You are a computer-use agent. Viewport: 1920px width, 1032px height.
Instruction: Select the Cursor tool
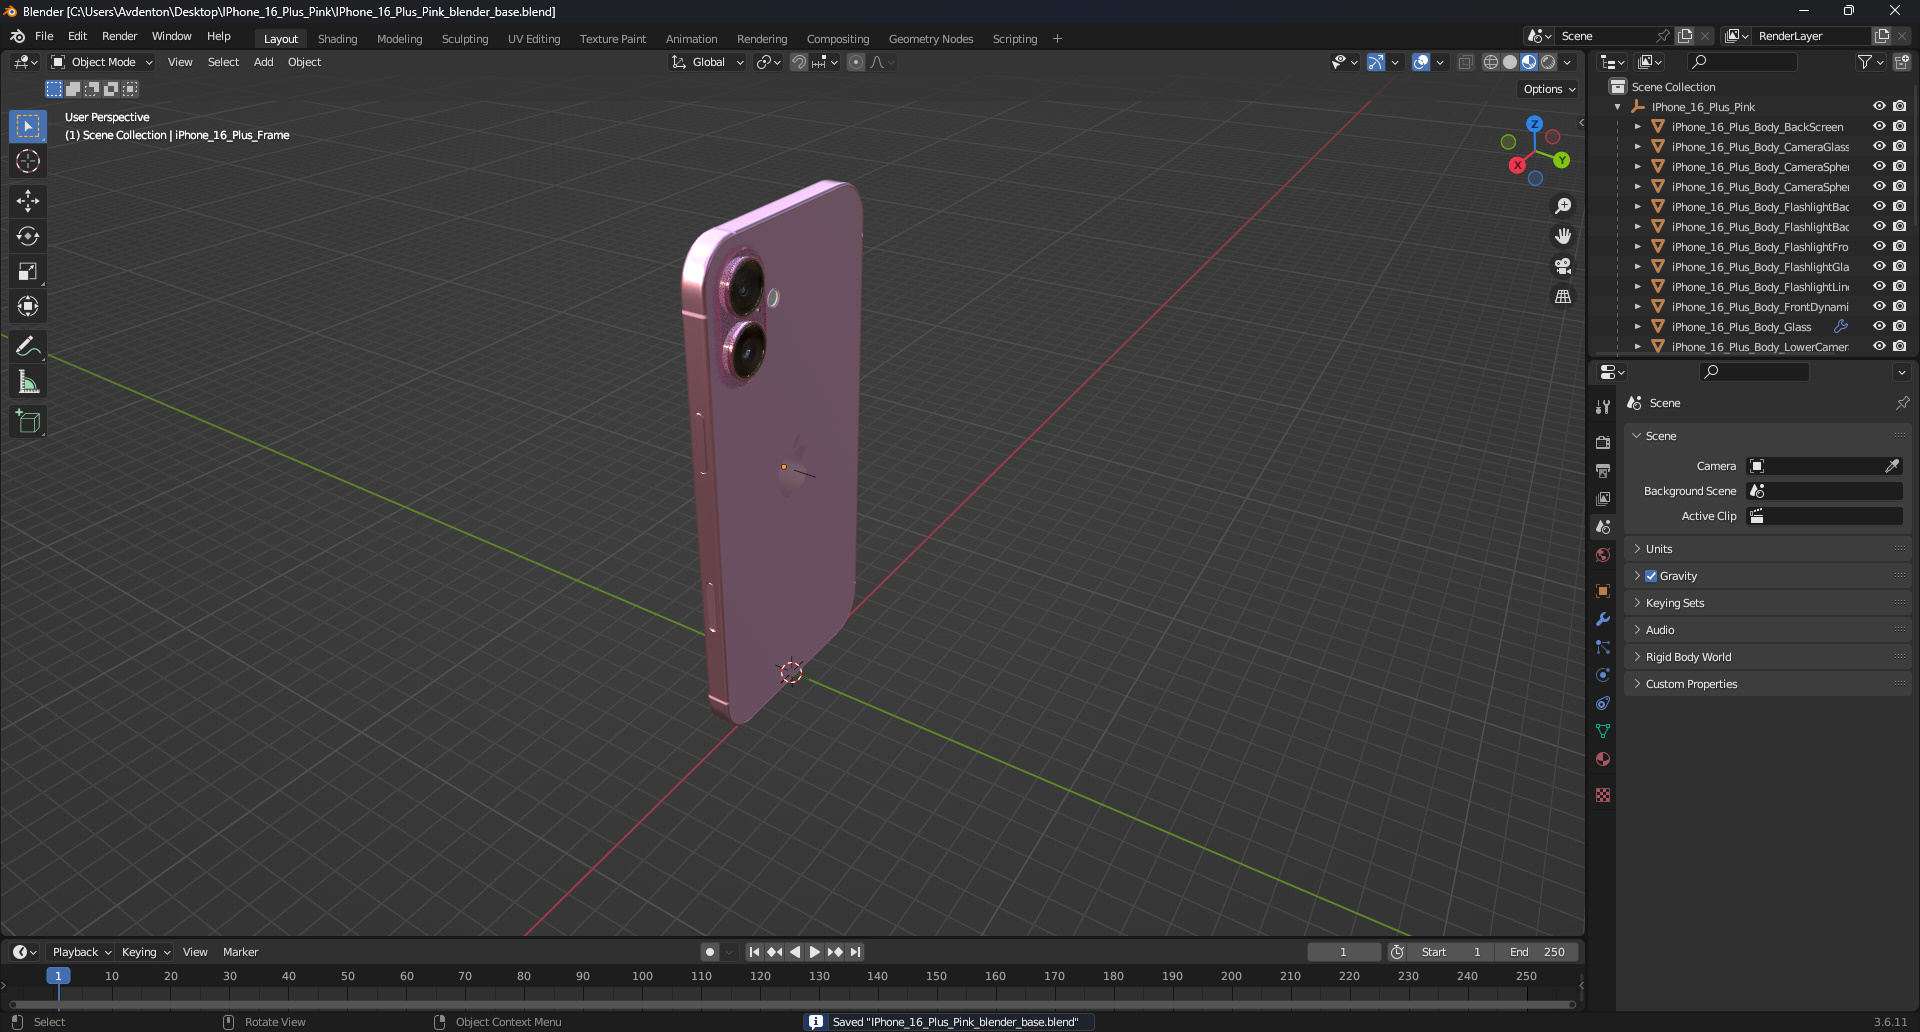(28, 161)
